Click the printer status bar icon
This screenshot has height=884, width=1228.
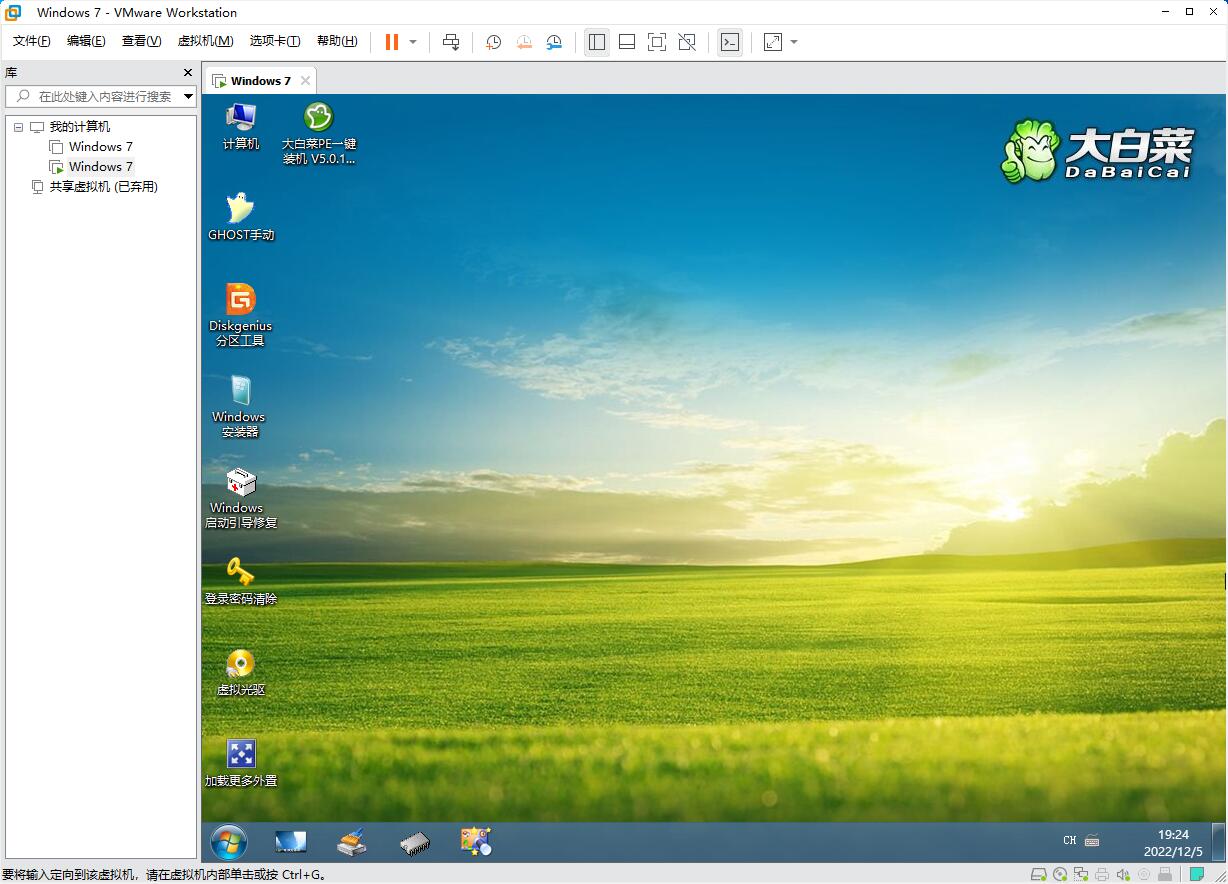(1101, 874)
